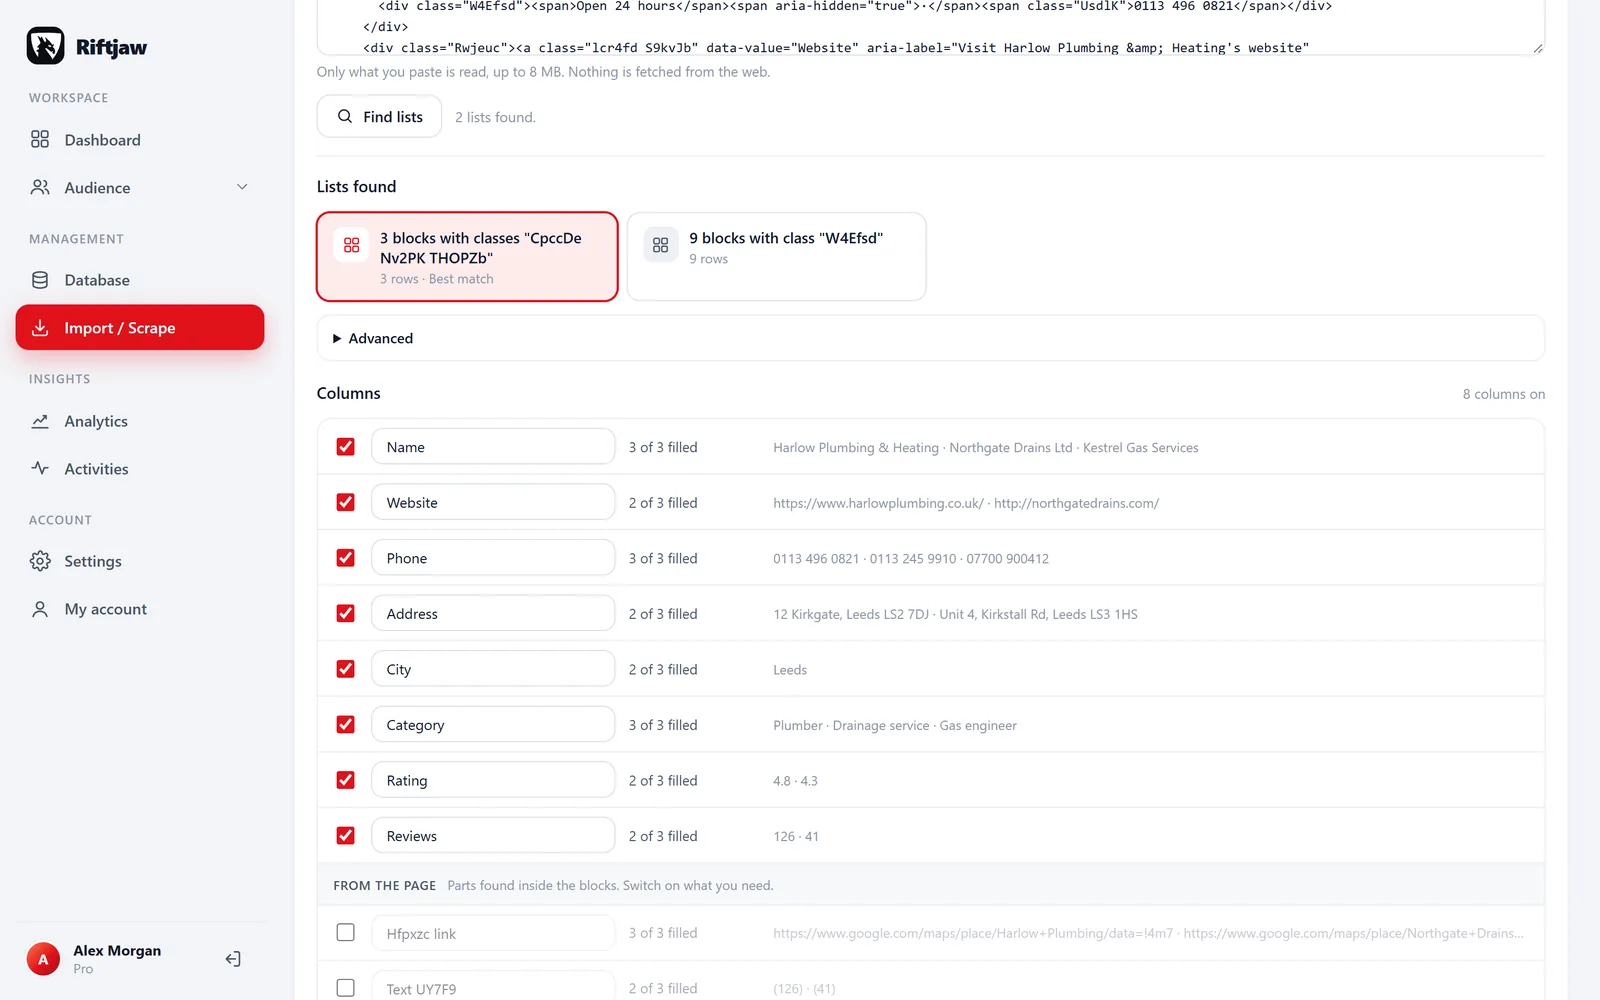The width and height of the screenshot is (1600, 1000).
Task: Click the City column name field
Action: pyautogui.click(x=493, y=669)
